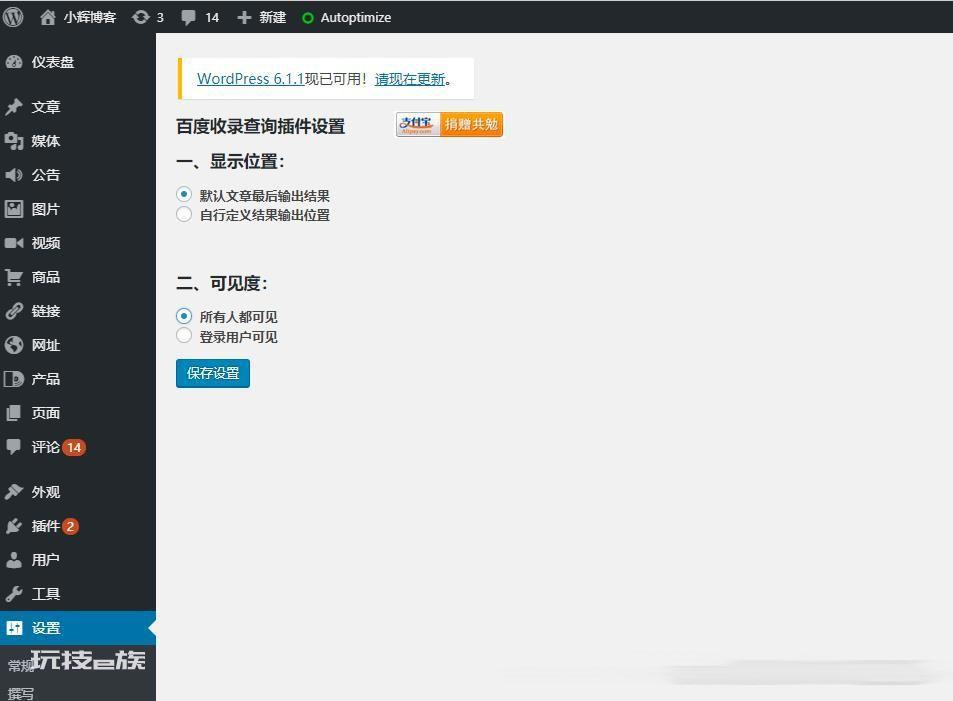Click the 商品 shopping cart icon

coord(13,277)
